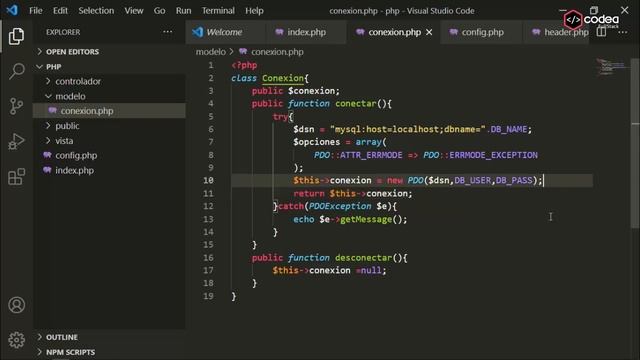Click the VS Code icon on Welcome tab
The width and height of the screenshot is (640, 360).
click(x=198, y=32)
